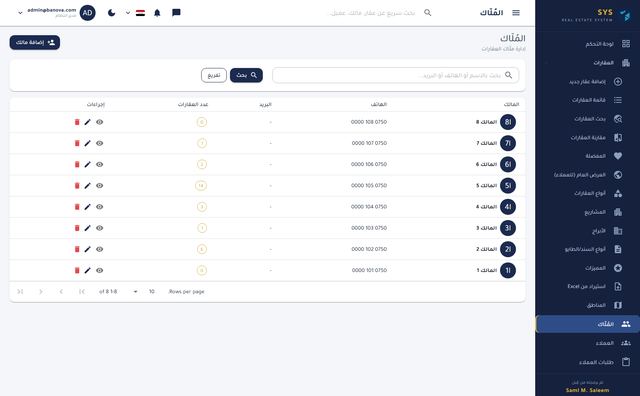This screenshot has height=396, width=640.
Task: Toggle the sidebar with hamburger menu icon
Action: [516, 13]
